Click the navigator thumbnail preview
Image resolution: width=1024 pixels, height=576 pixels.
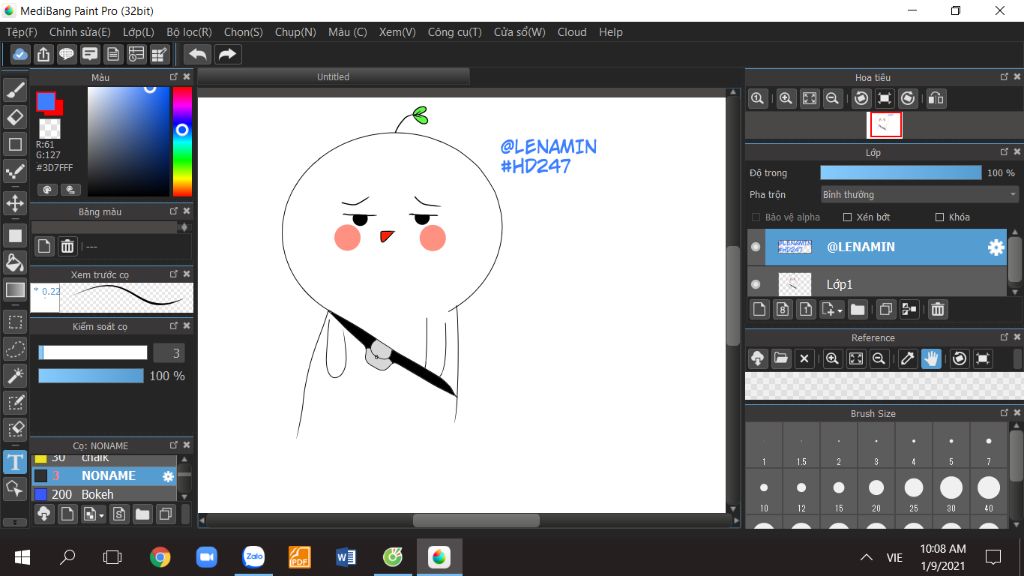tap(884, 125)
